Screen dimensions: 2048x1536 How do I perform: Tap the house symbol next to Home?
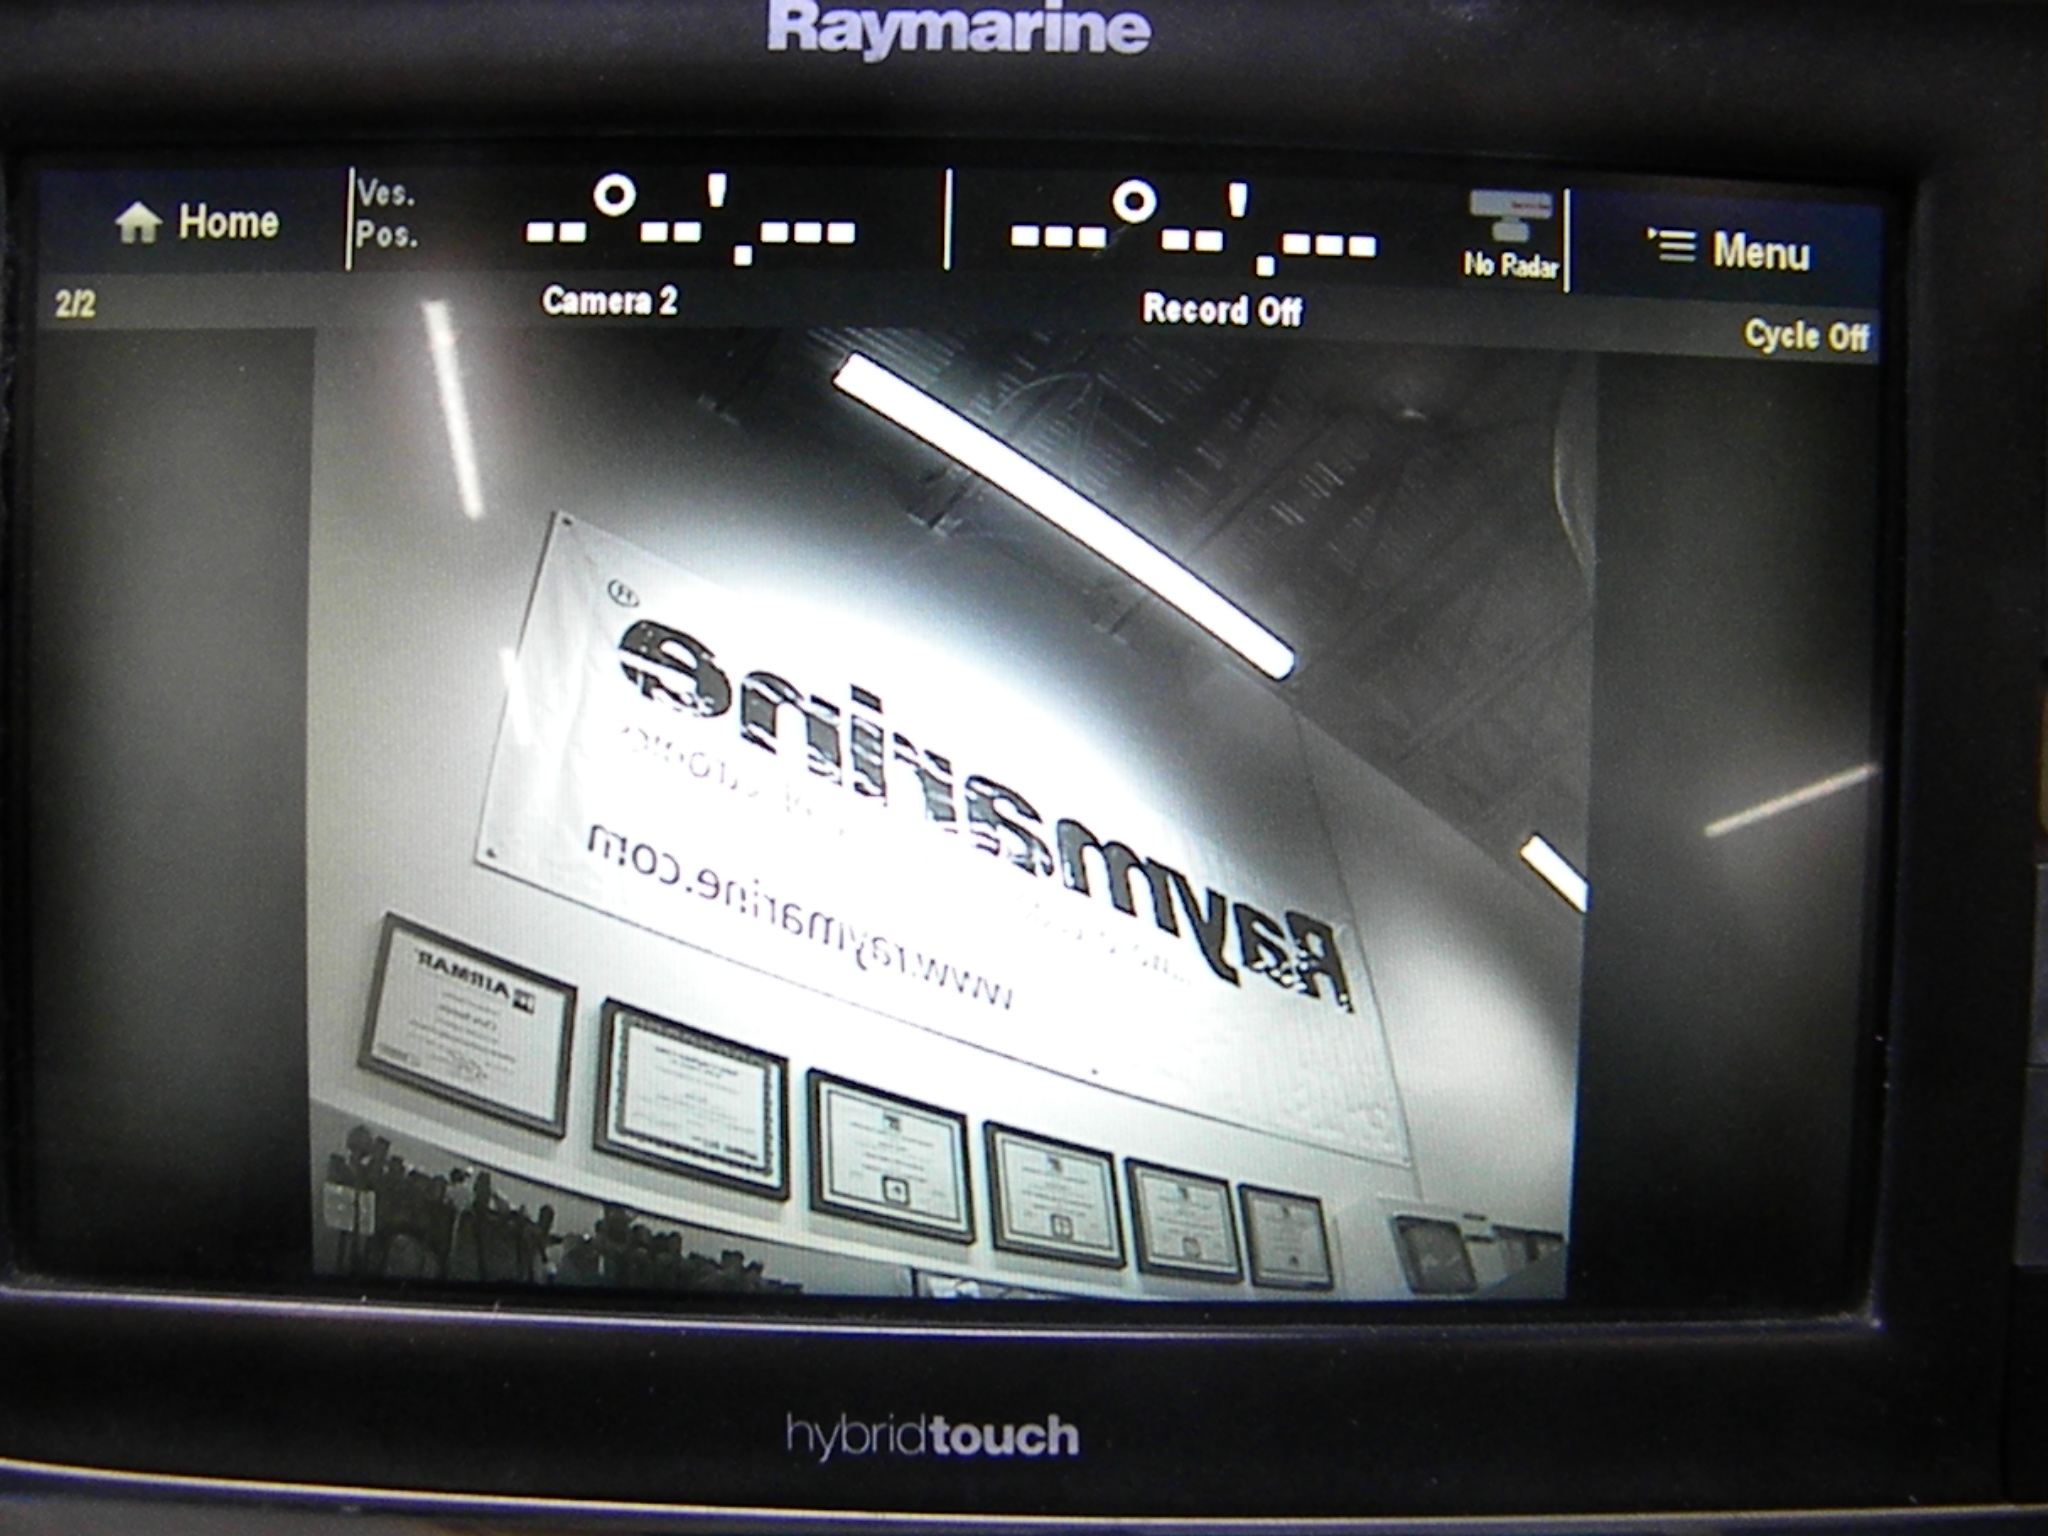click(x=142, y=224)
